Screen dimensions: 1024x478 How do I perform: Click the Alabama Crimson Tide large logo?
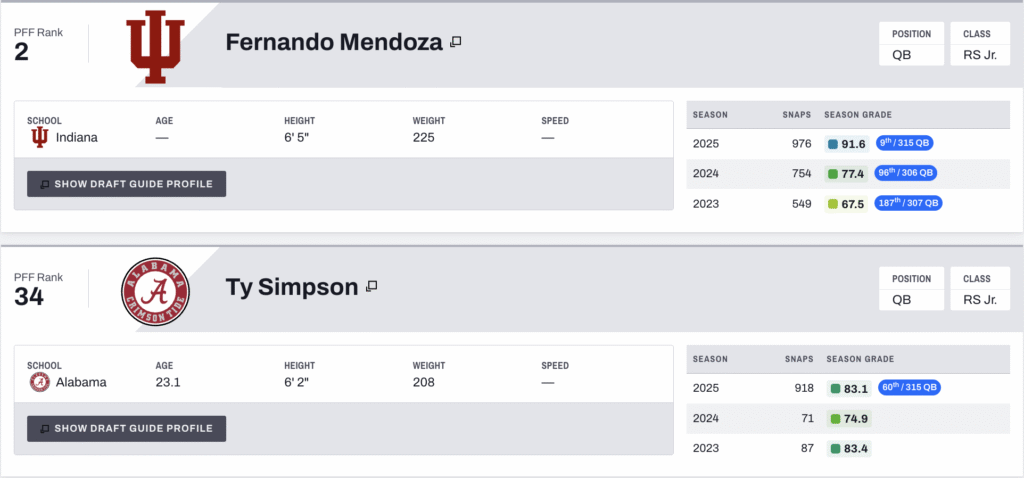154,290
